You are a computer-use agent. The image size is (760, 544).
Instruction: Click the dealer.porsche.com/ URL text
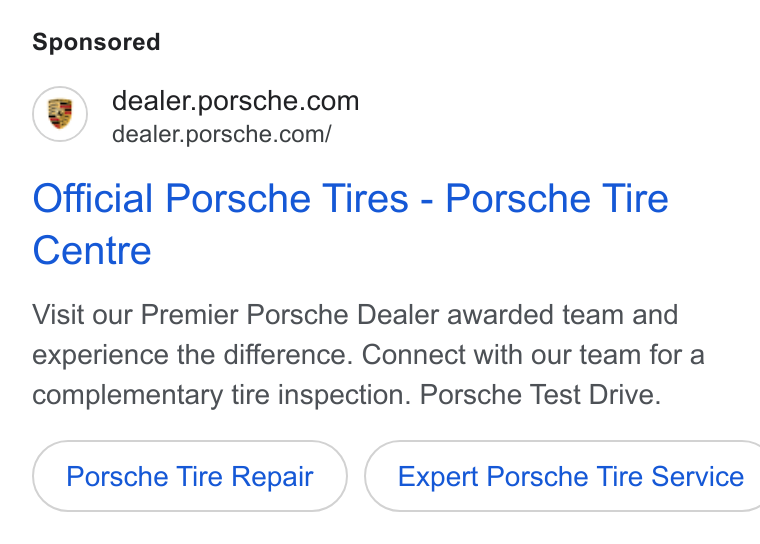222,134
